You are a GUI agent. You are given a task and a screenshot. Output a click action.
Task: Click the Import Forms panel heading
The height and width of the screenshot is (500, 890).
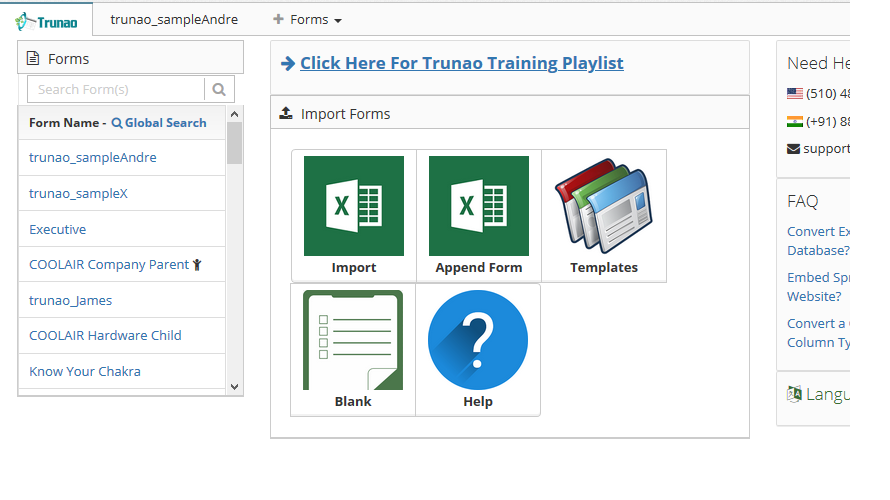pos(345,114)
